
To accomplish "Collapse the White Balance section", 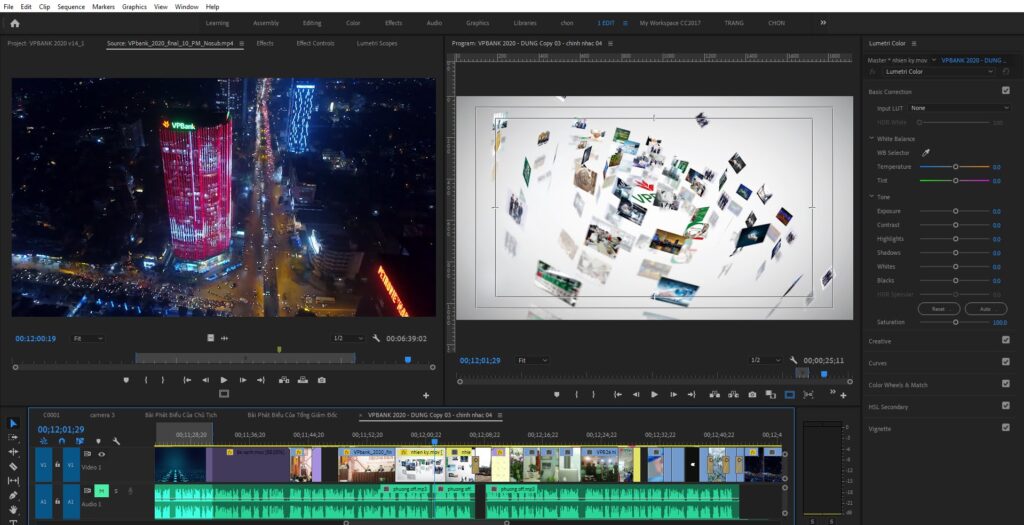I will pos(871,138).
